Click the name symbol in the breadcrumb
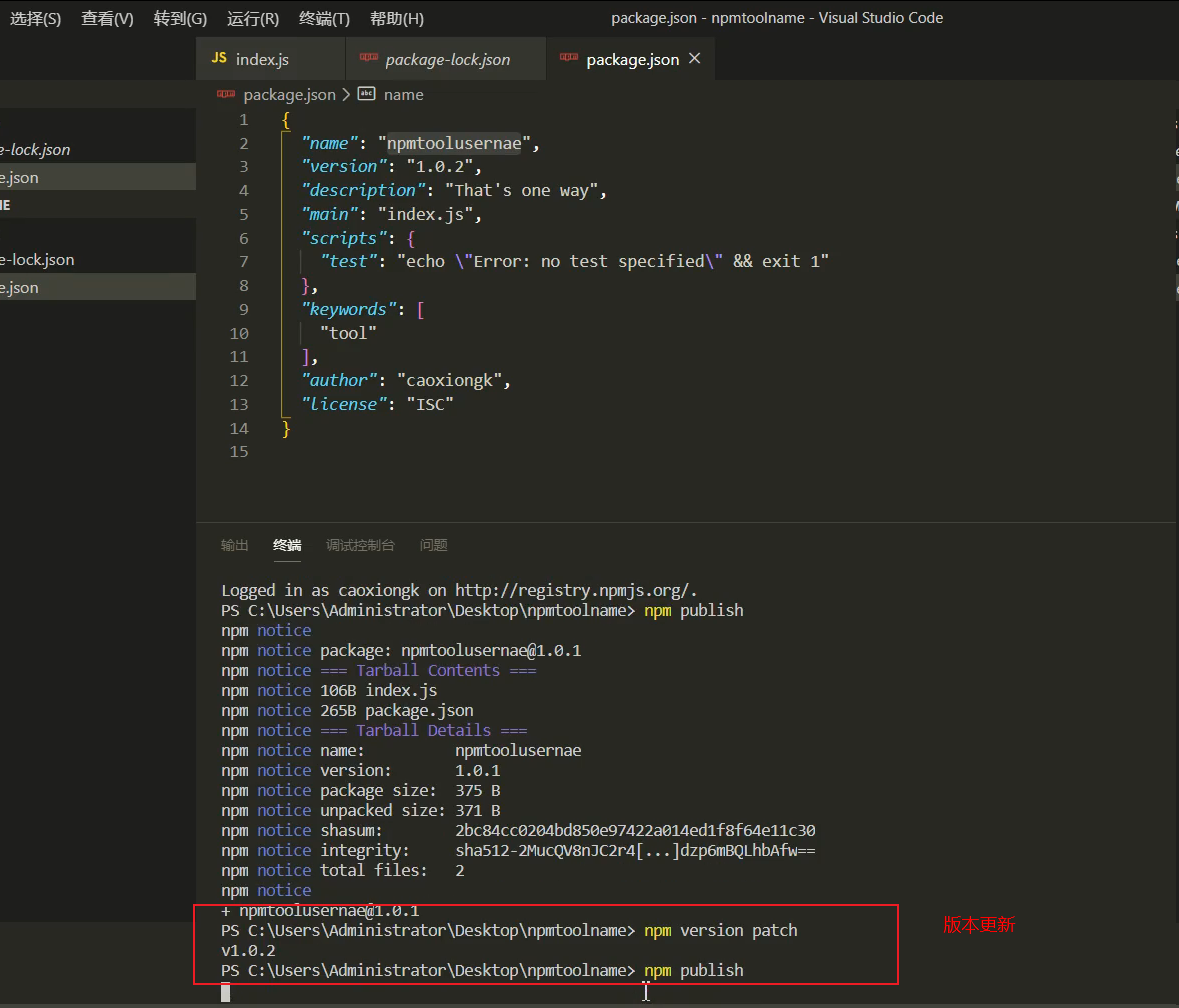 pos(404,95)
